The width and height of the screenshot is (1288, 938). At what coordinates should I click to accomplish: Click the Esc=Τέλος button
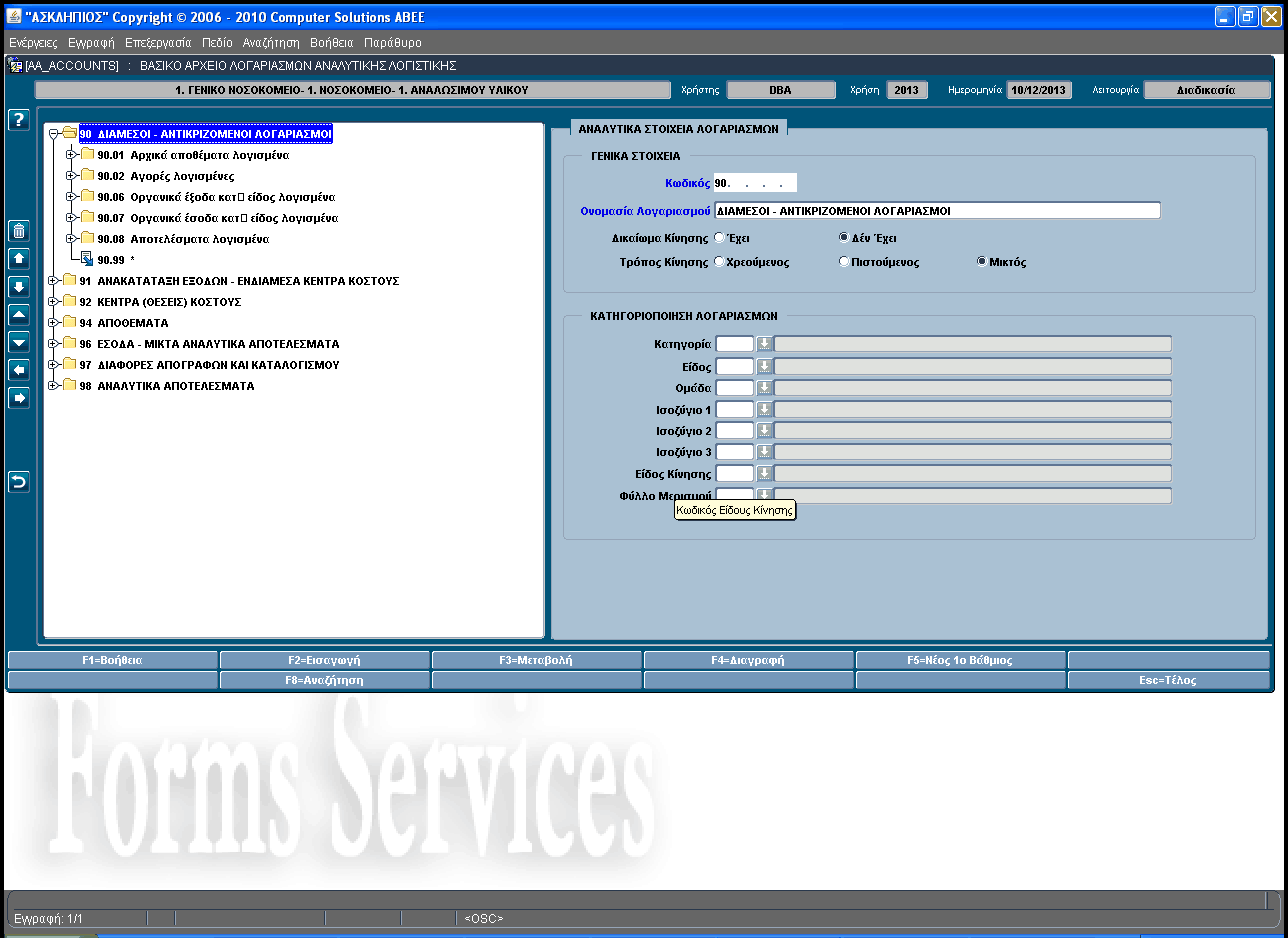(x=1169, y=680)
